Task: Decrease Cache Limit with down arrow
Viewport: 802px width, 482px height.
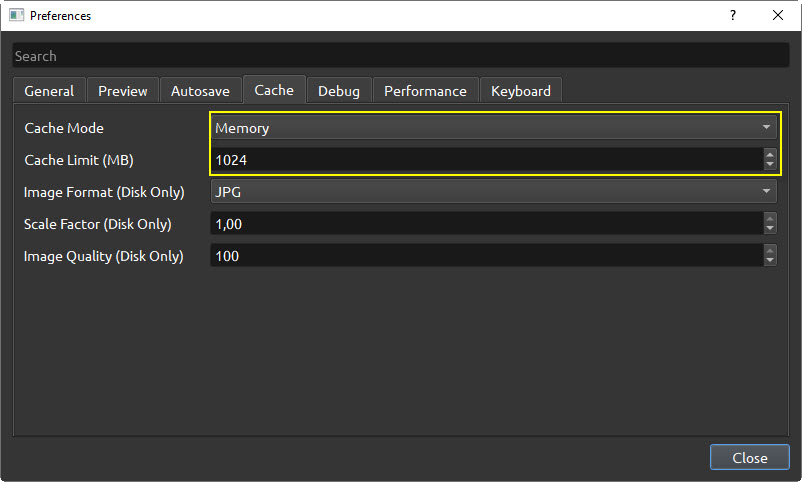Action: (x=770, y=165)
